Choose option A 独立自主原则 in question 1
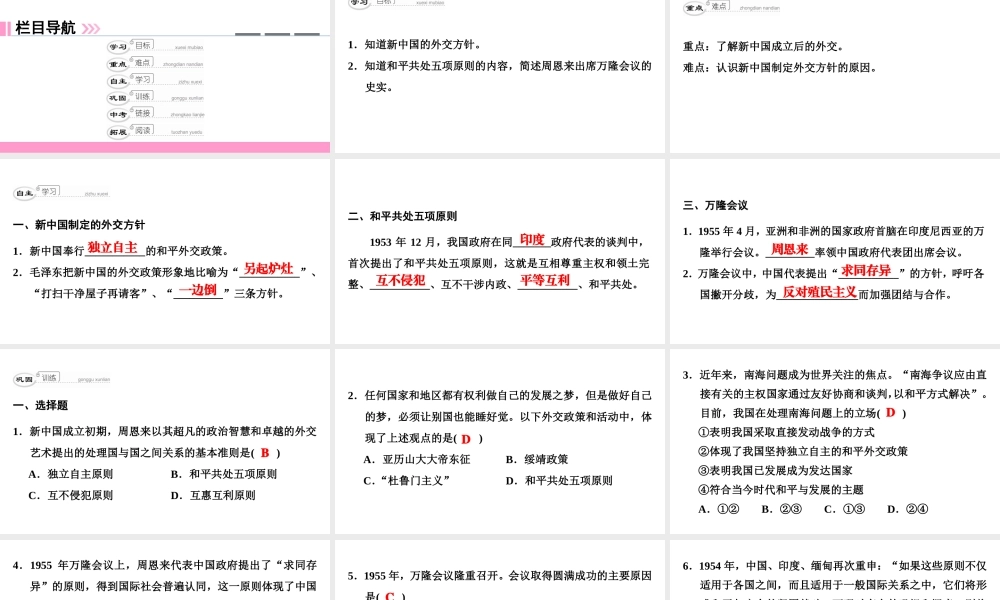 pos(71,474)
